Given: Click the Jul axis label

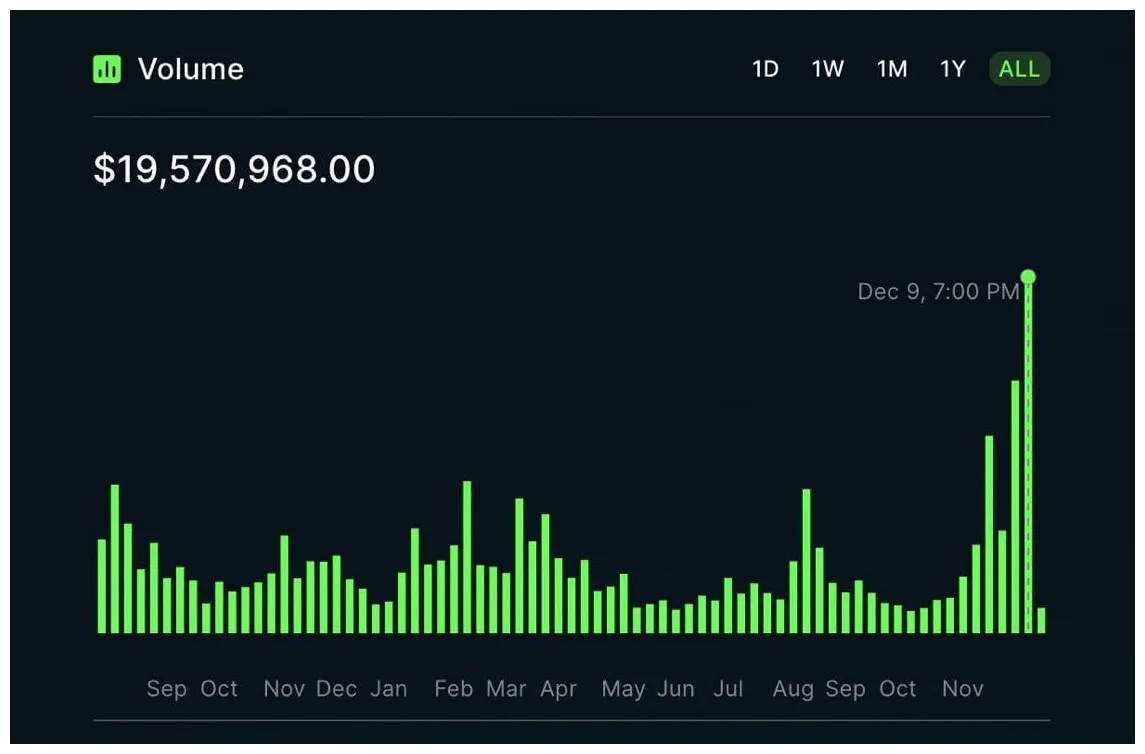Looking at the screenshot, I should (728, 689).
